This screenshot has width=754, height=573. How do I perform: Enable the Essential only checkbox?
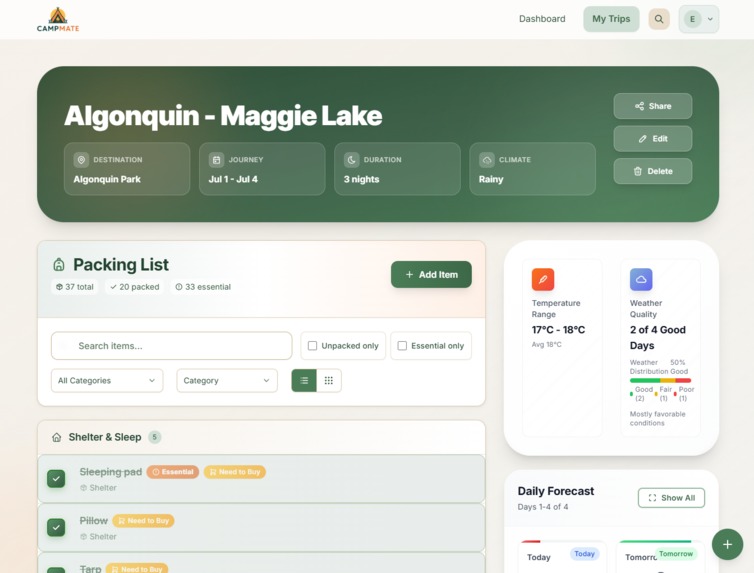tap(402, 346)
